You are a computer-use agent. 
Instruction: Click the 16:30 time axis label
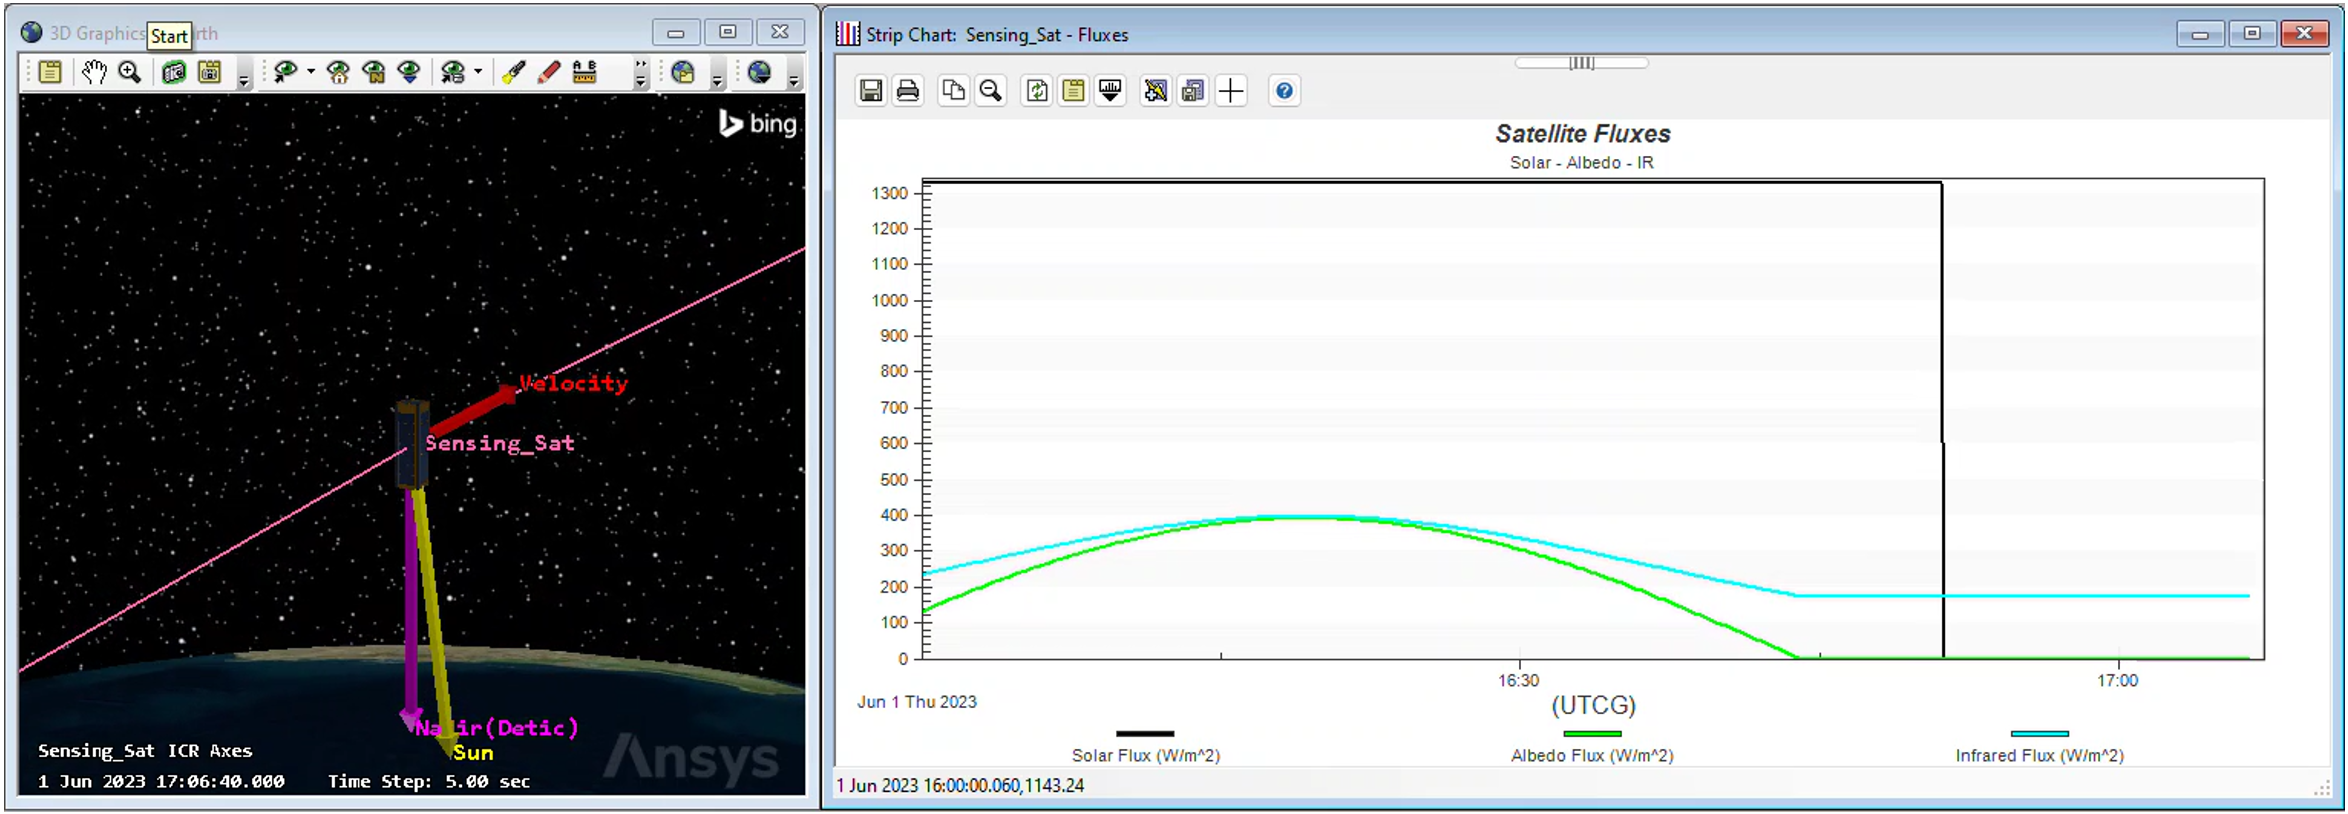pos(1518,681)
